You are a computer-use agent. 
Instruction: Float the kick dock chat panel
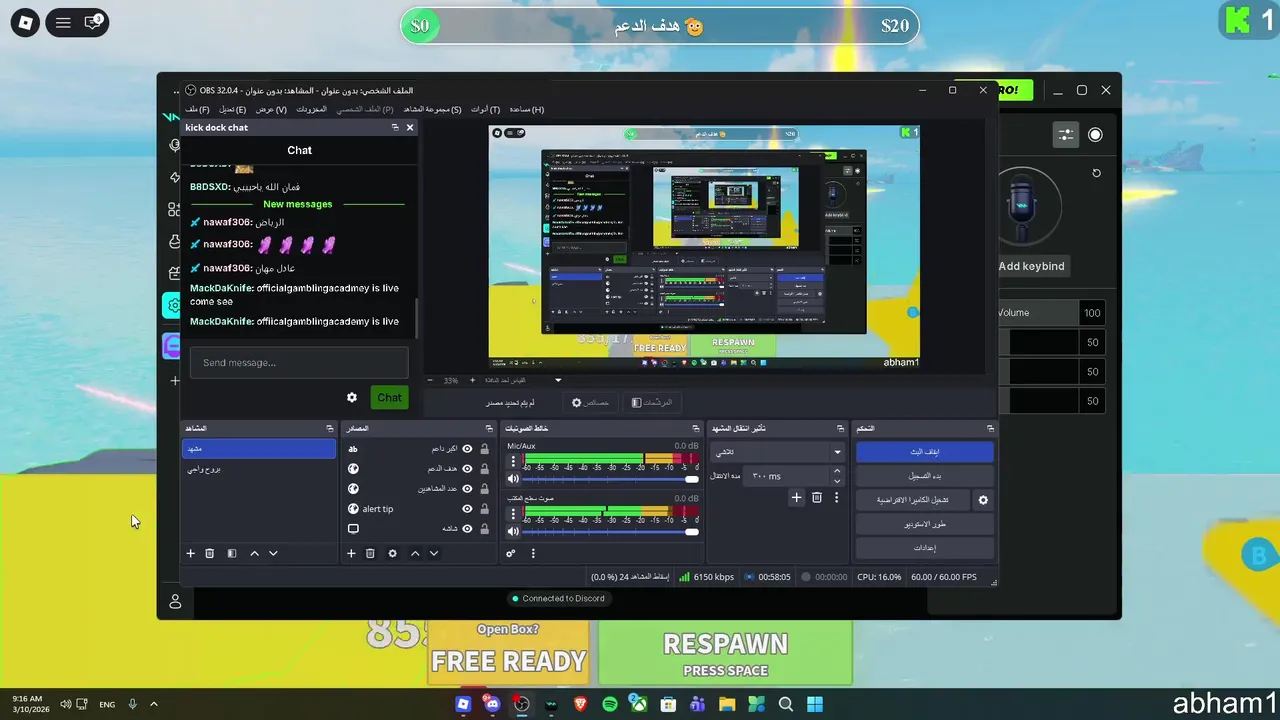(395, 128)
